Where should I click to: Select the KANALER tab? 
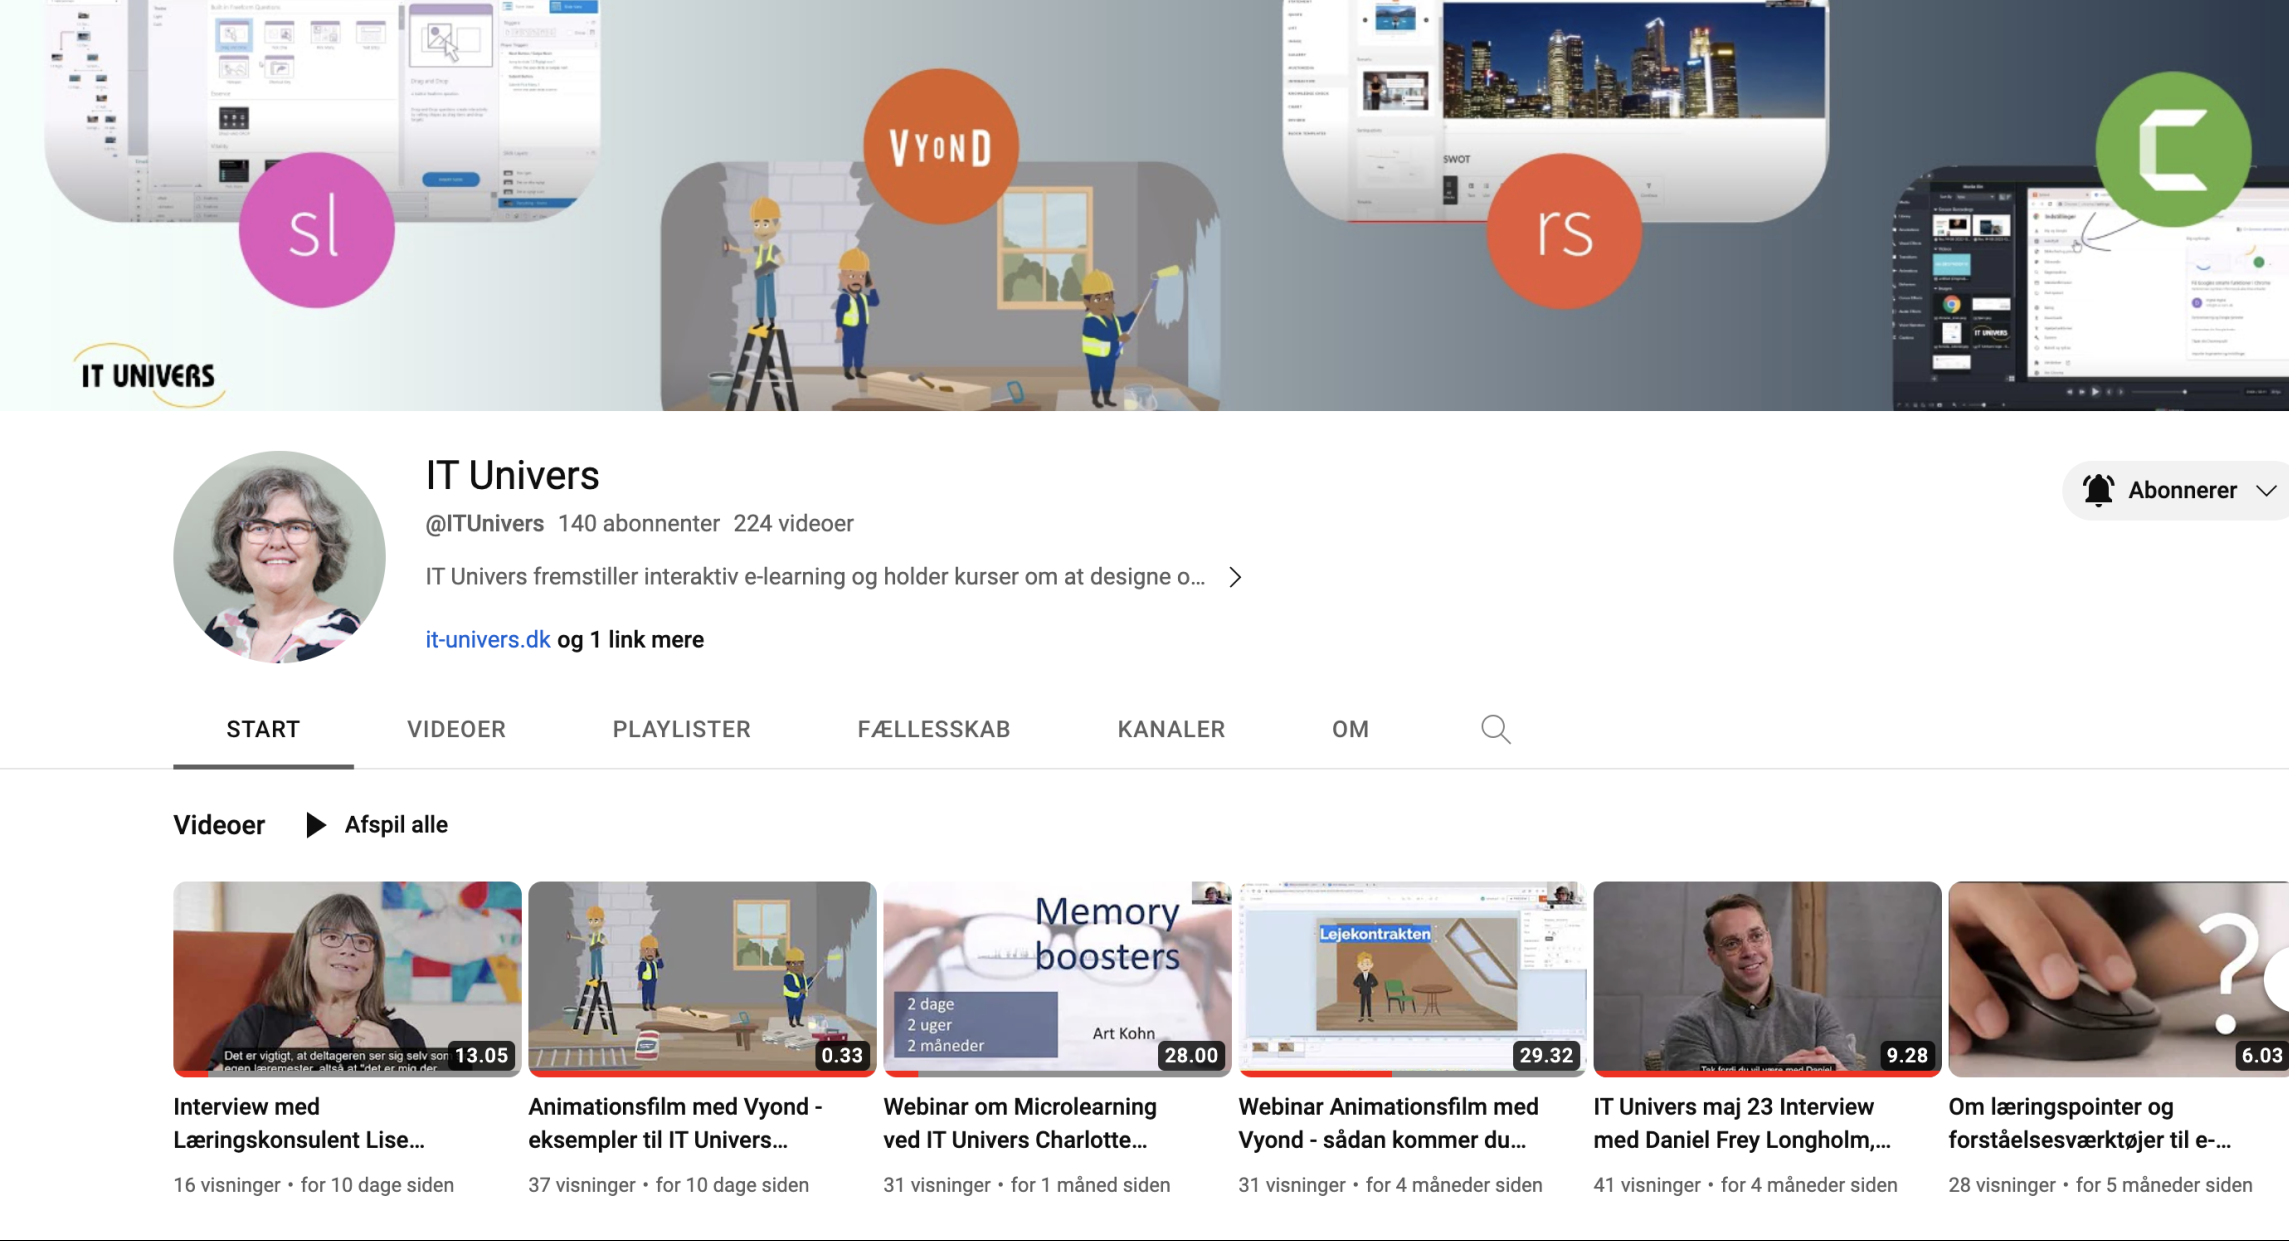(1171, 729)
